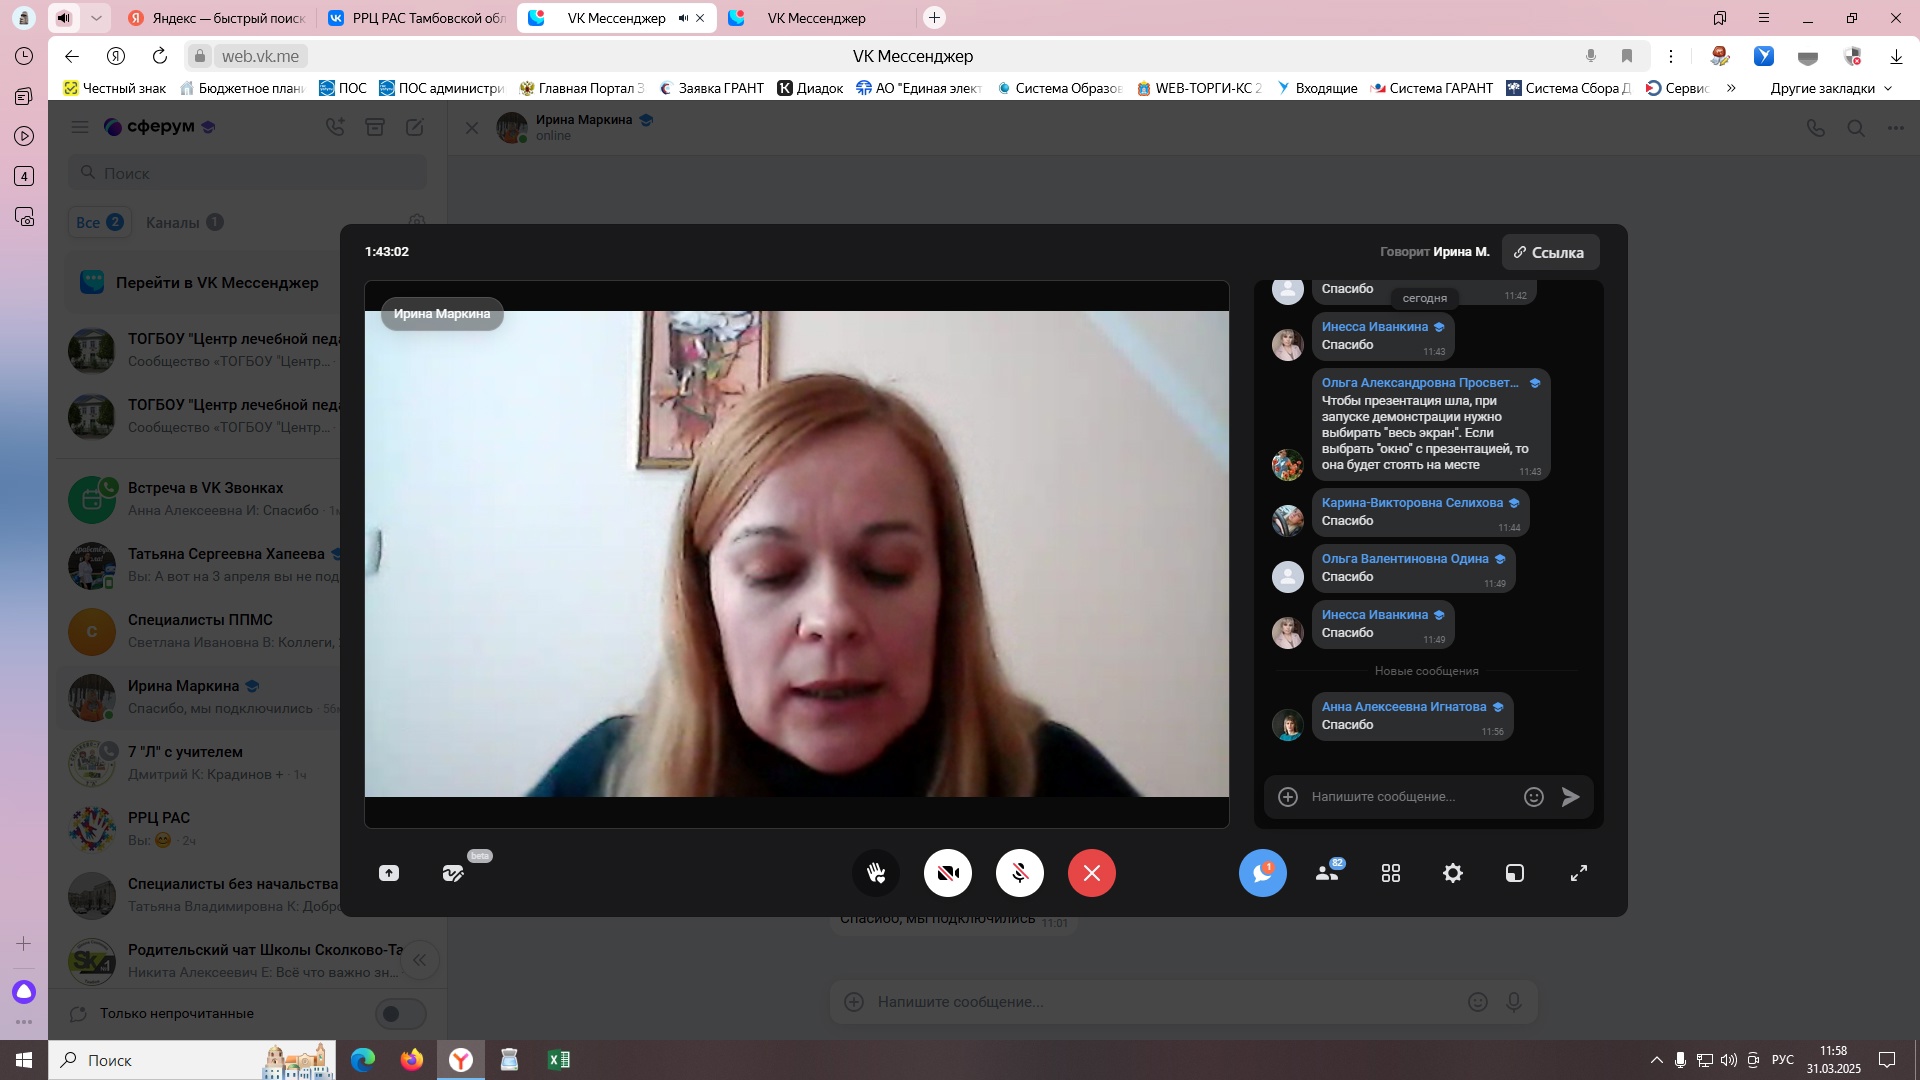Toggle the call chat panel
This screenshot has height=1080, width=1920.
[1263, 873]
